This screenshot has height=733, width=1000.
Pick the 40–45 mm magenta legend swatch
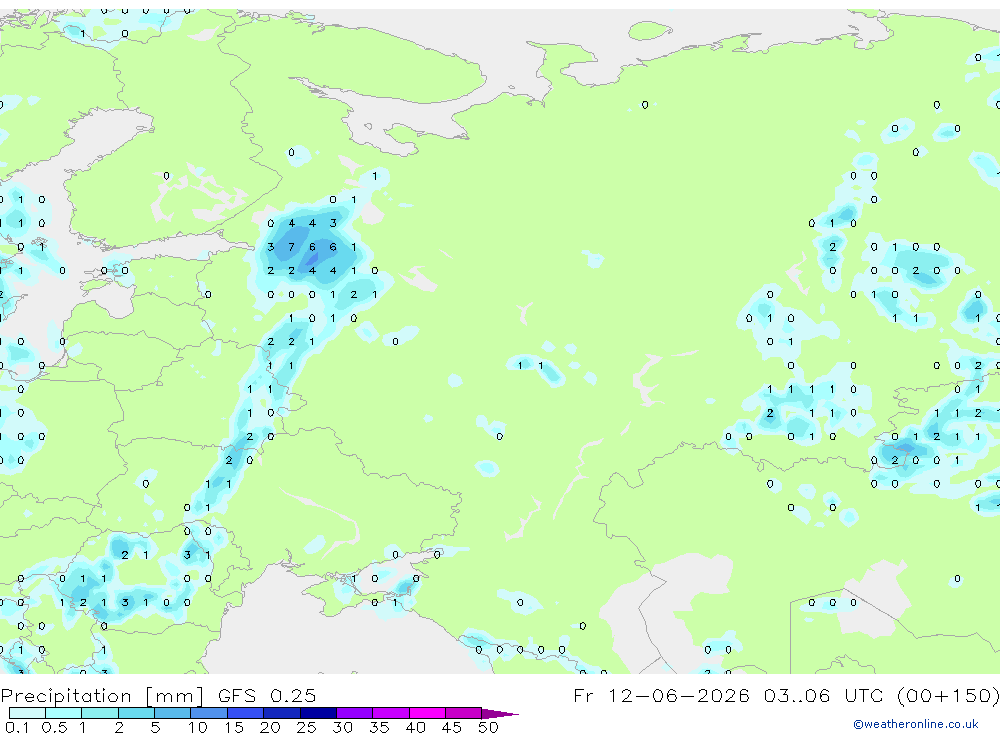[427, 713]
